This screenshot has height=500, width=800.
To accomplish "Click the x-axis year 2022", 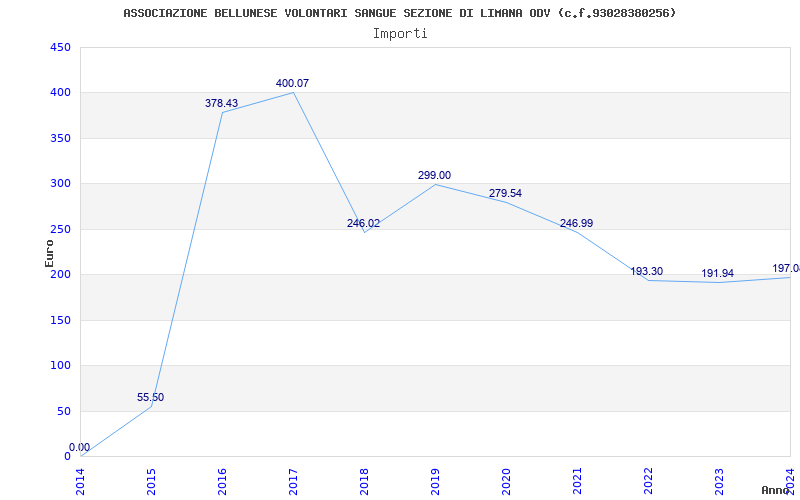I will pos(648,482).
